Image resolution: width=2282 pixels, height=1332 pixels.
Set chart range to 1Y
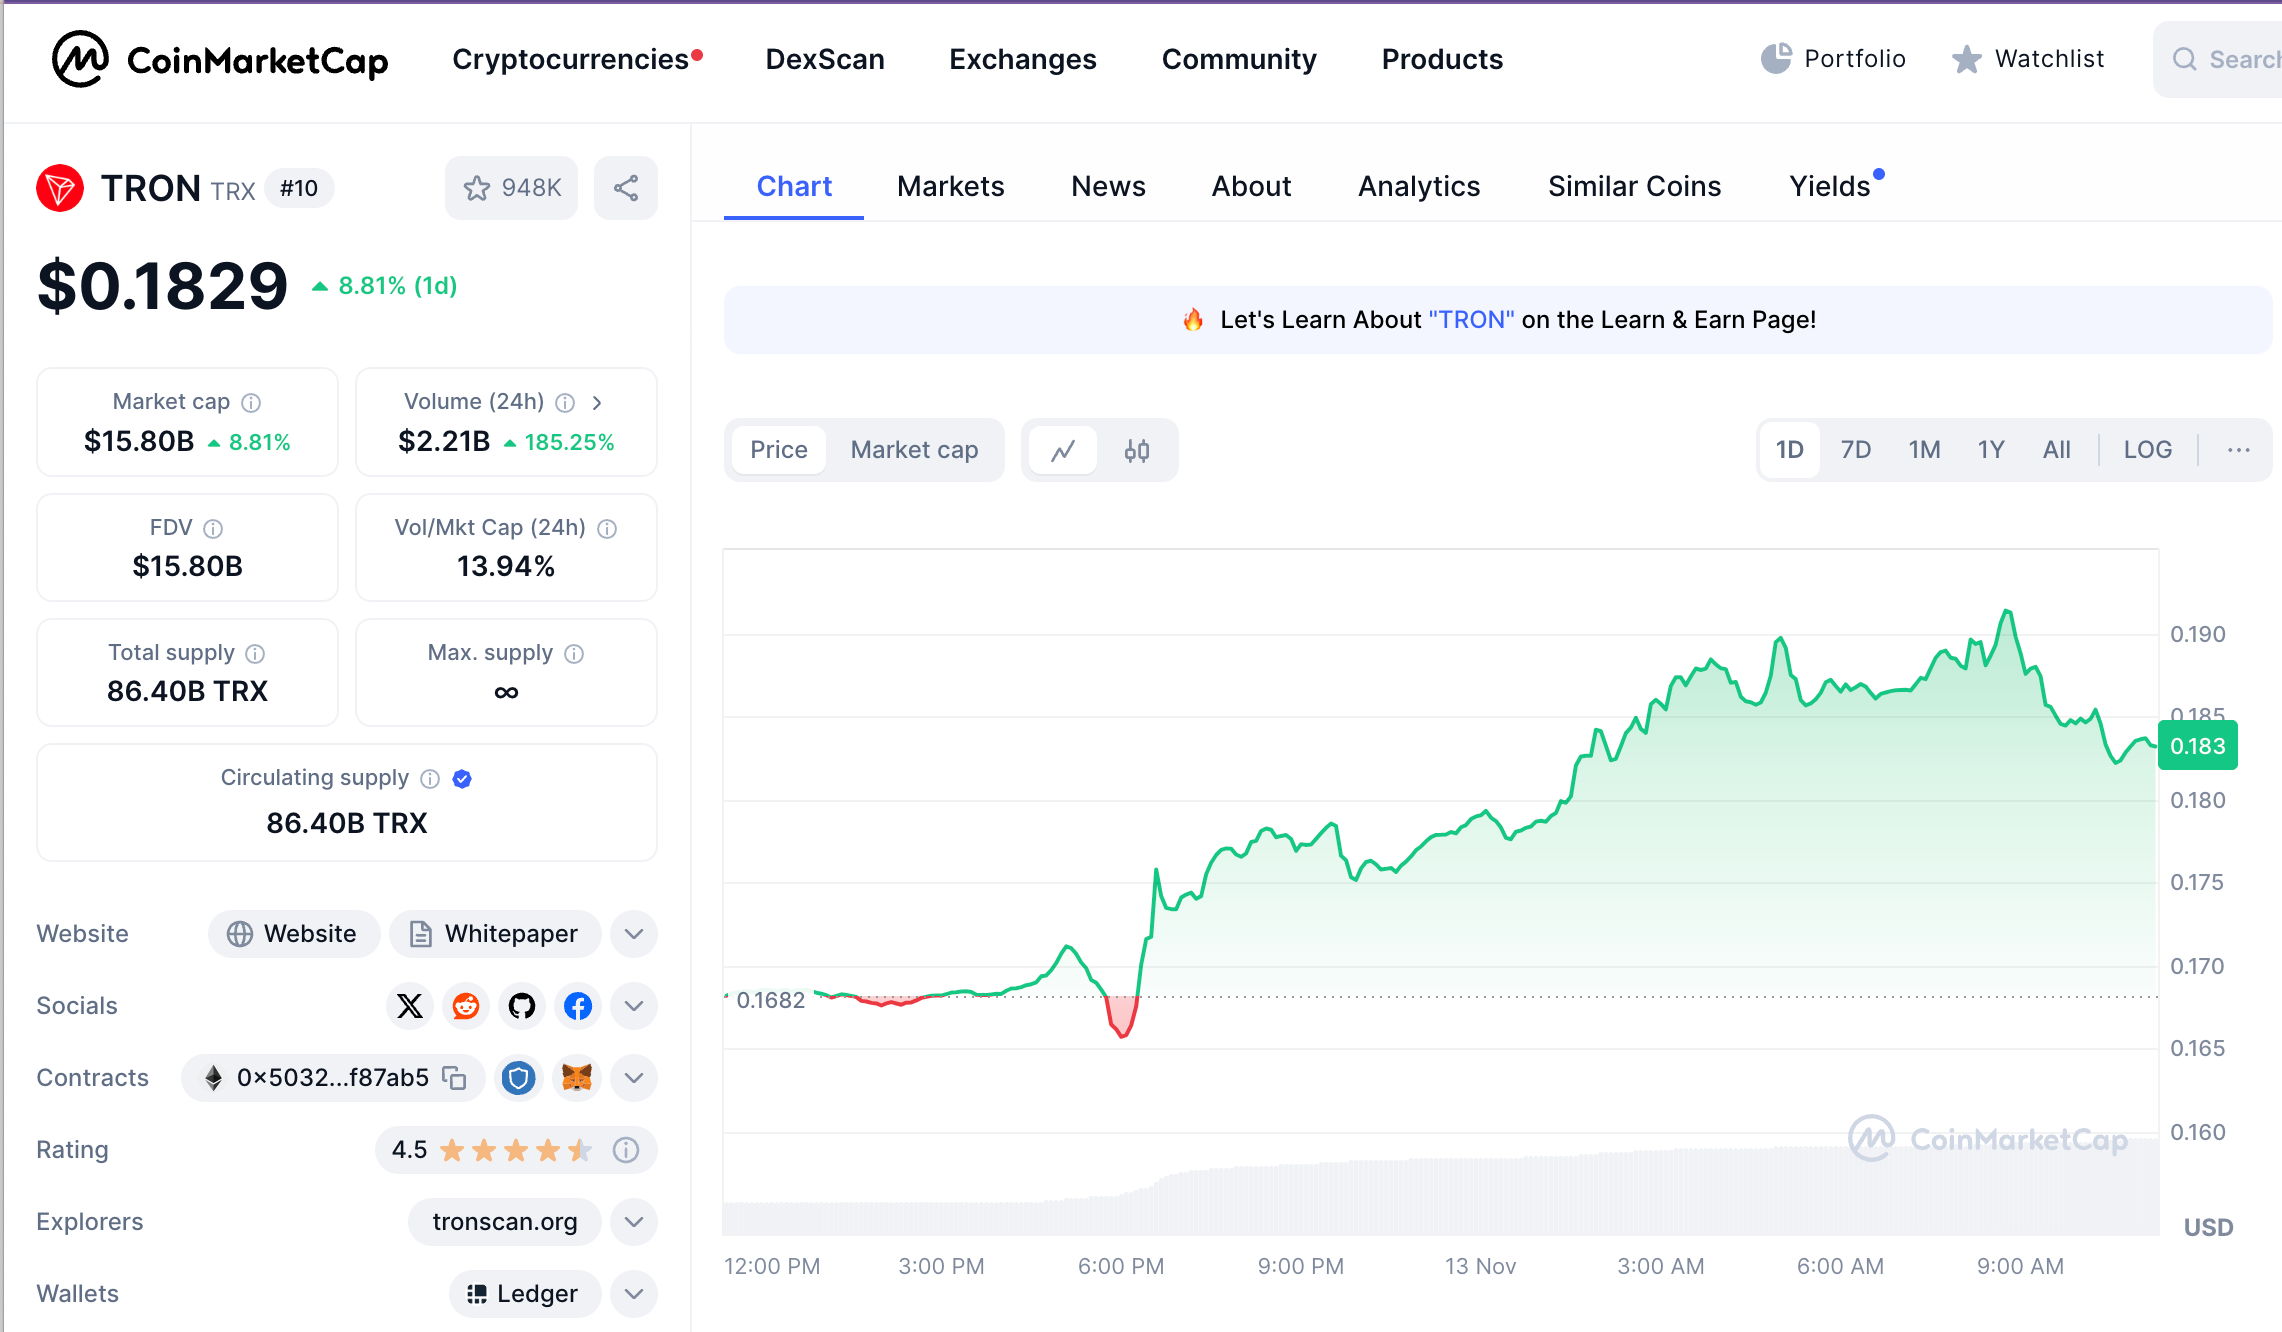point(1991,450)
